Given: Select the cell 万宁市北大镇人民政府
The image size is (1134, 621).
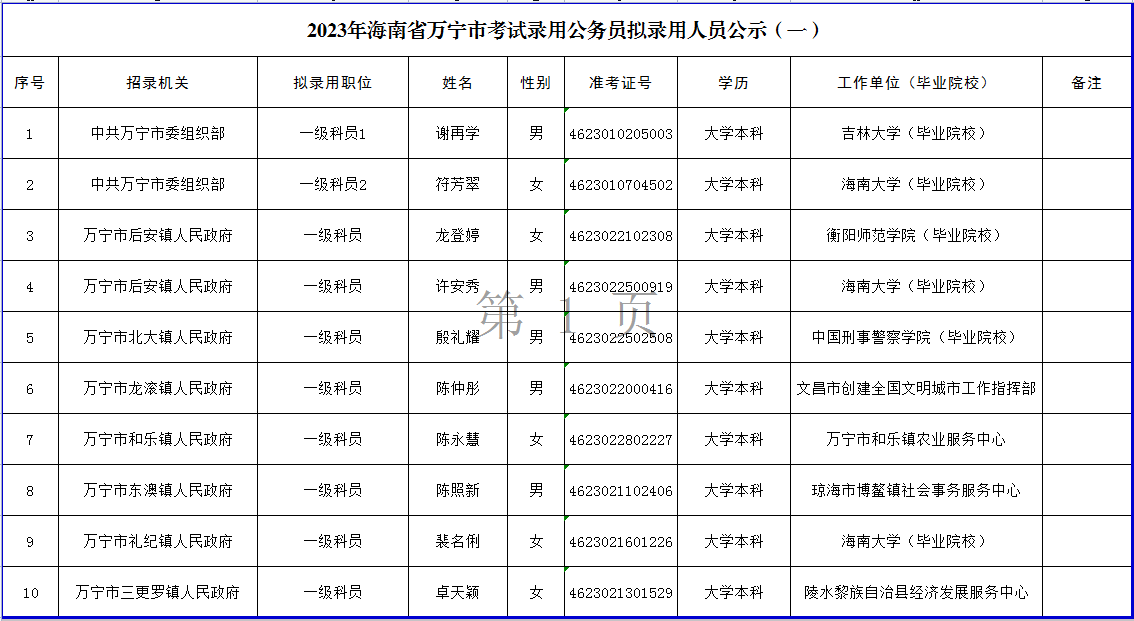Looking at the screenshot, I should tap(158, 338).
